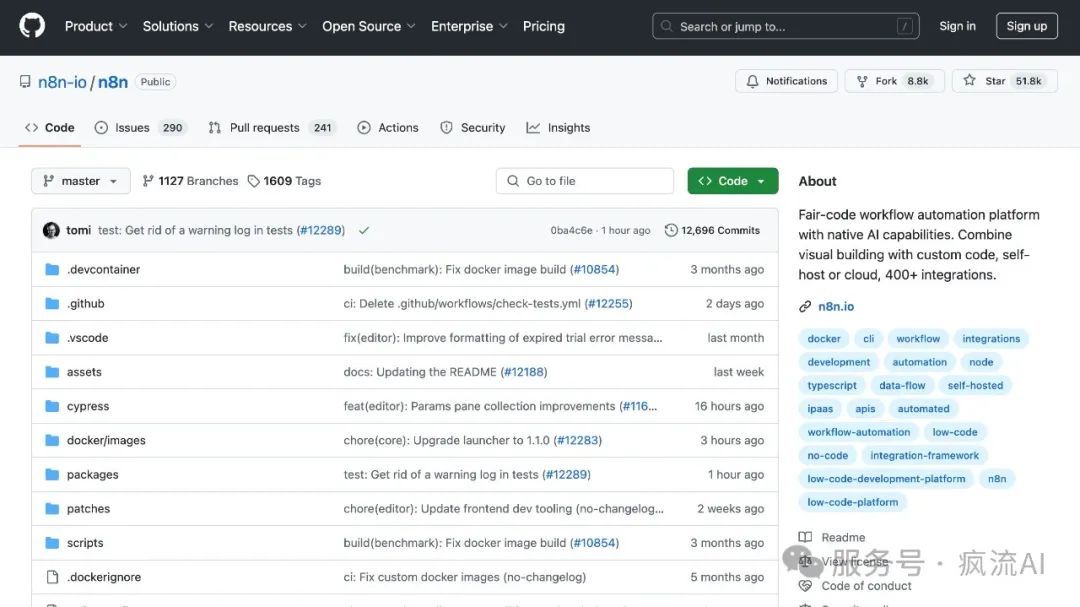This screenshot has height=607, width=1080.
Task: Switch to the Issues tab
Action: [141, 127]
